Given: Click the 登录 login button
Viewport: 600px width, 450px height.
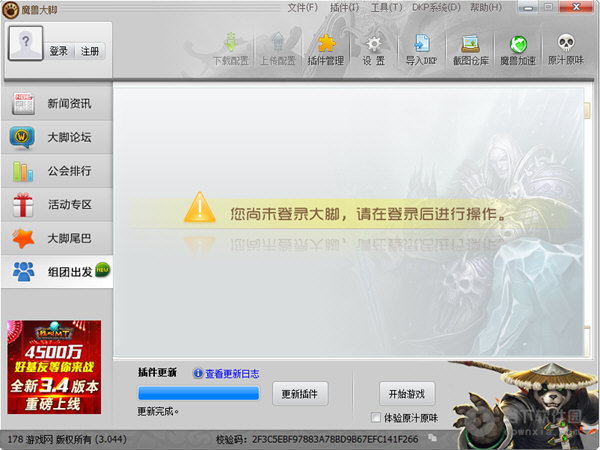Looking at the screenshot, I should 59,51.
